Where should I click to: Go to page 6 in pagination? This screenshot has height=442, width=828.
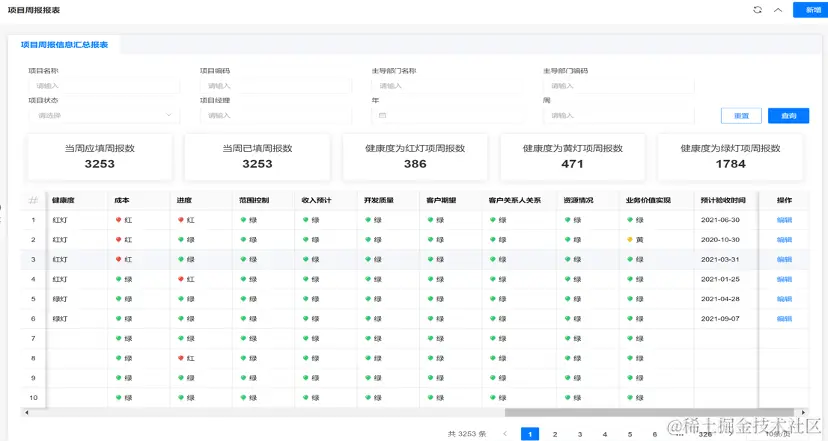pos(654,434)
